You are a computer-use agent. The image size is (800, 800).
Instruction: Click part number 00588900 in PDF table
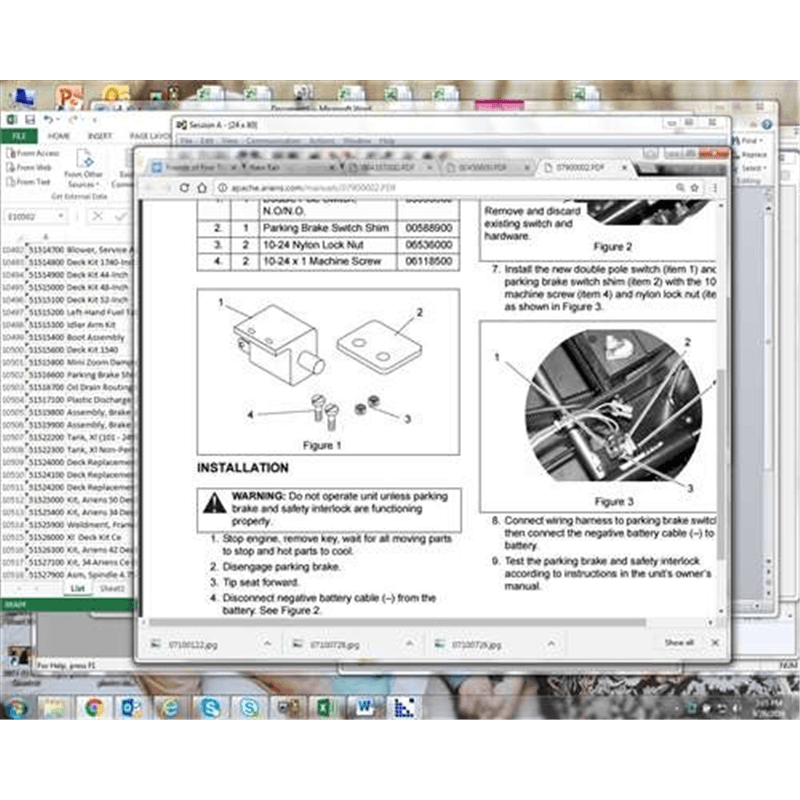tap(429, 228)
